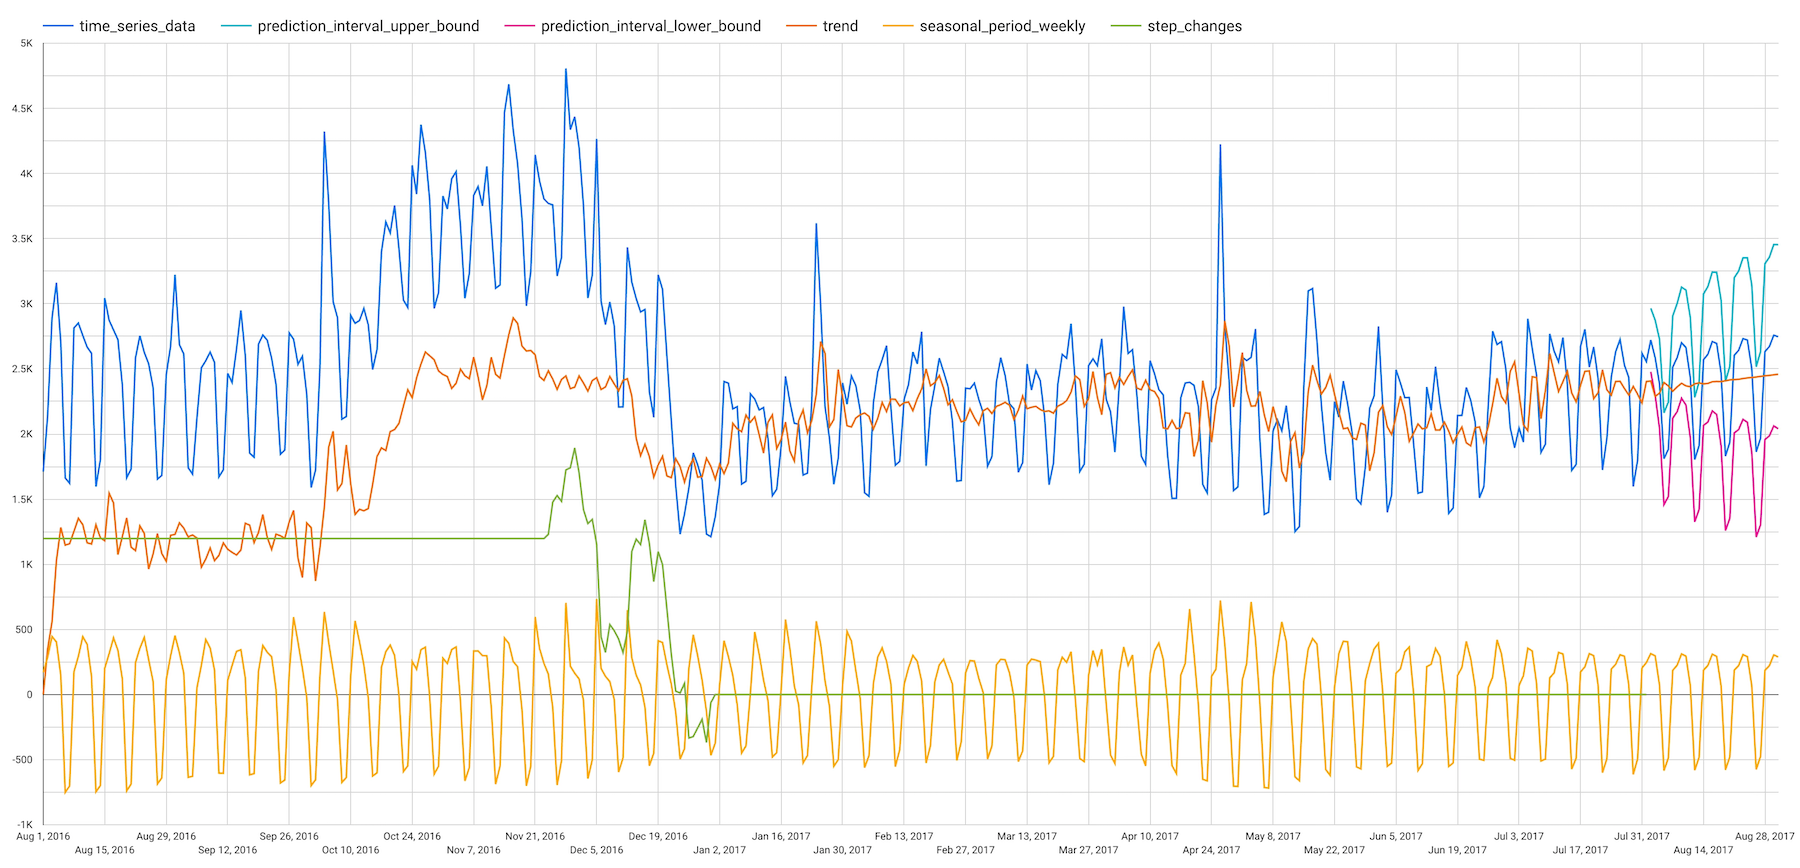Click the Jul 31, 2017 x-axis label
1800x868 pixels.
[x=1642, y=836]
